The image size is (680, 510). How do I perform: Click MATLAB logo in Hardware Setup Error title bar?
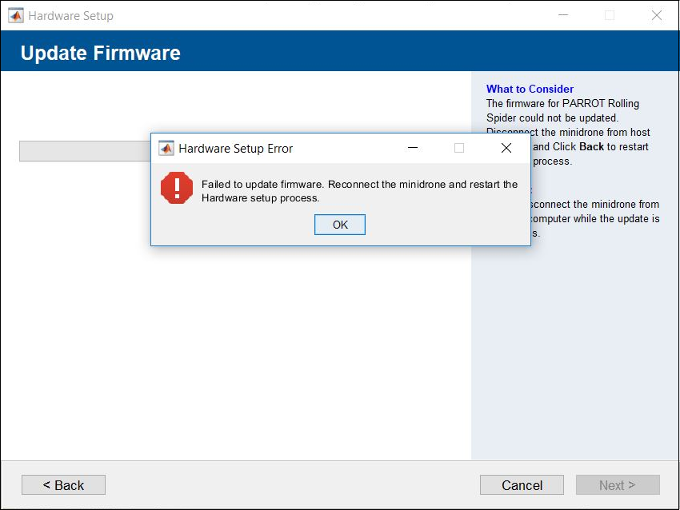coord(166,148)
